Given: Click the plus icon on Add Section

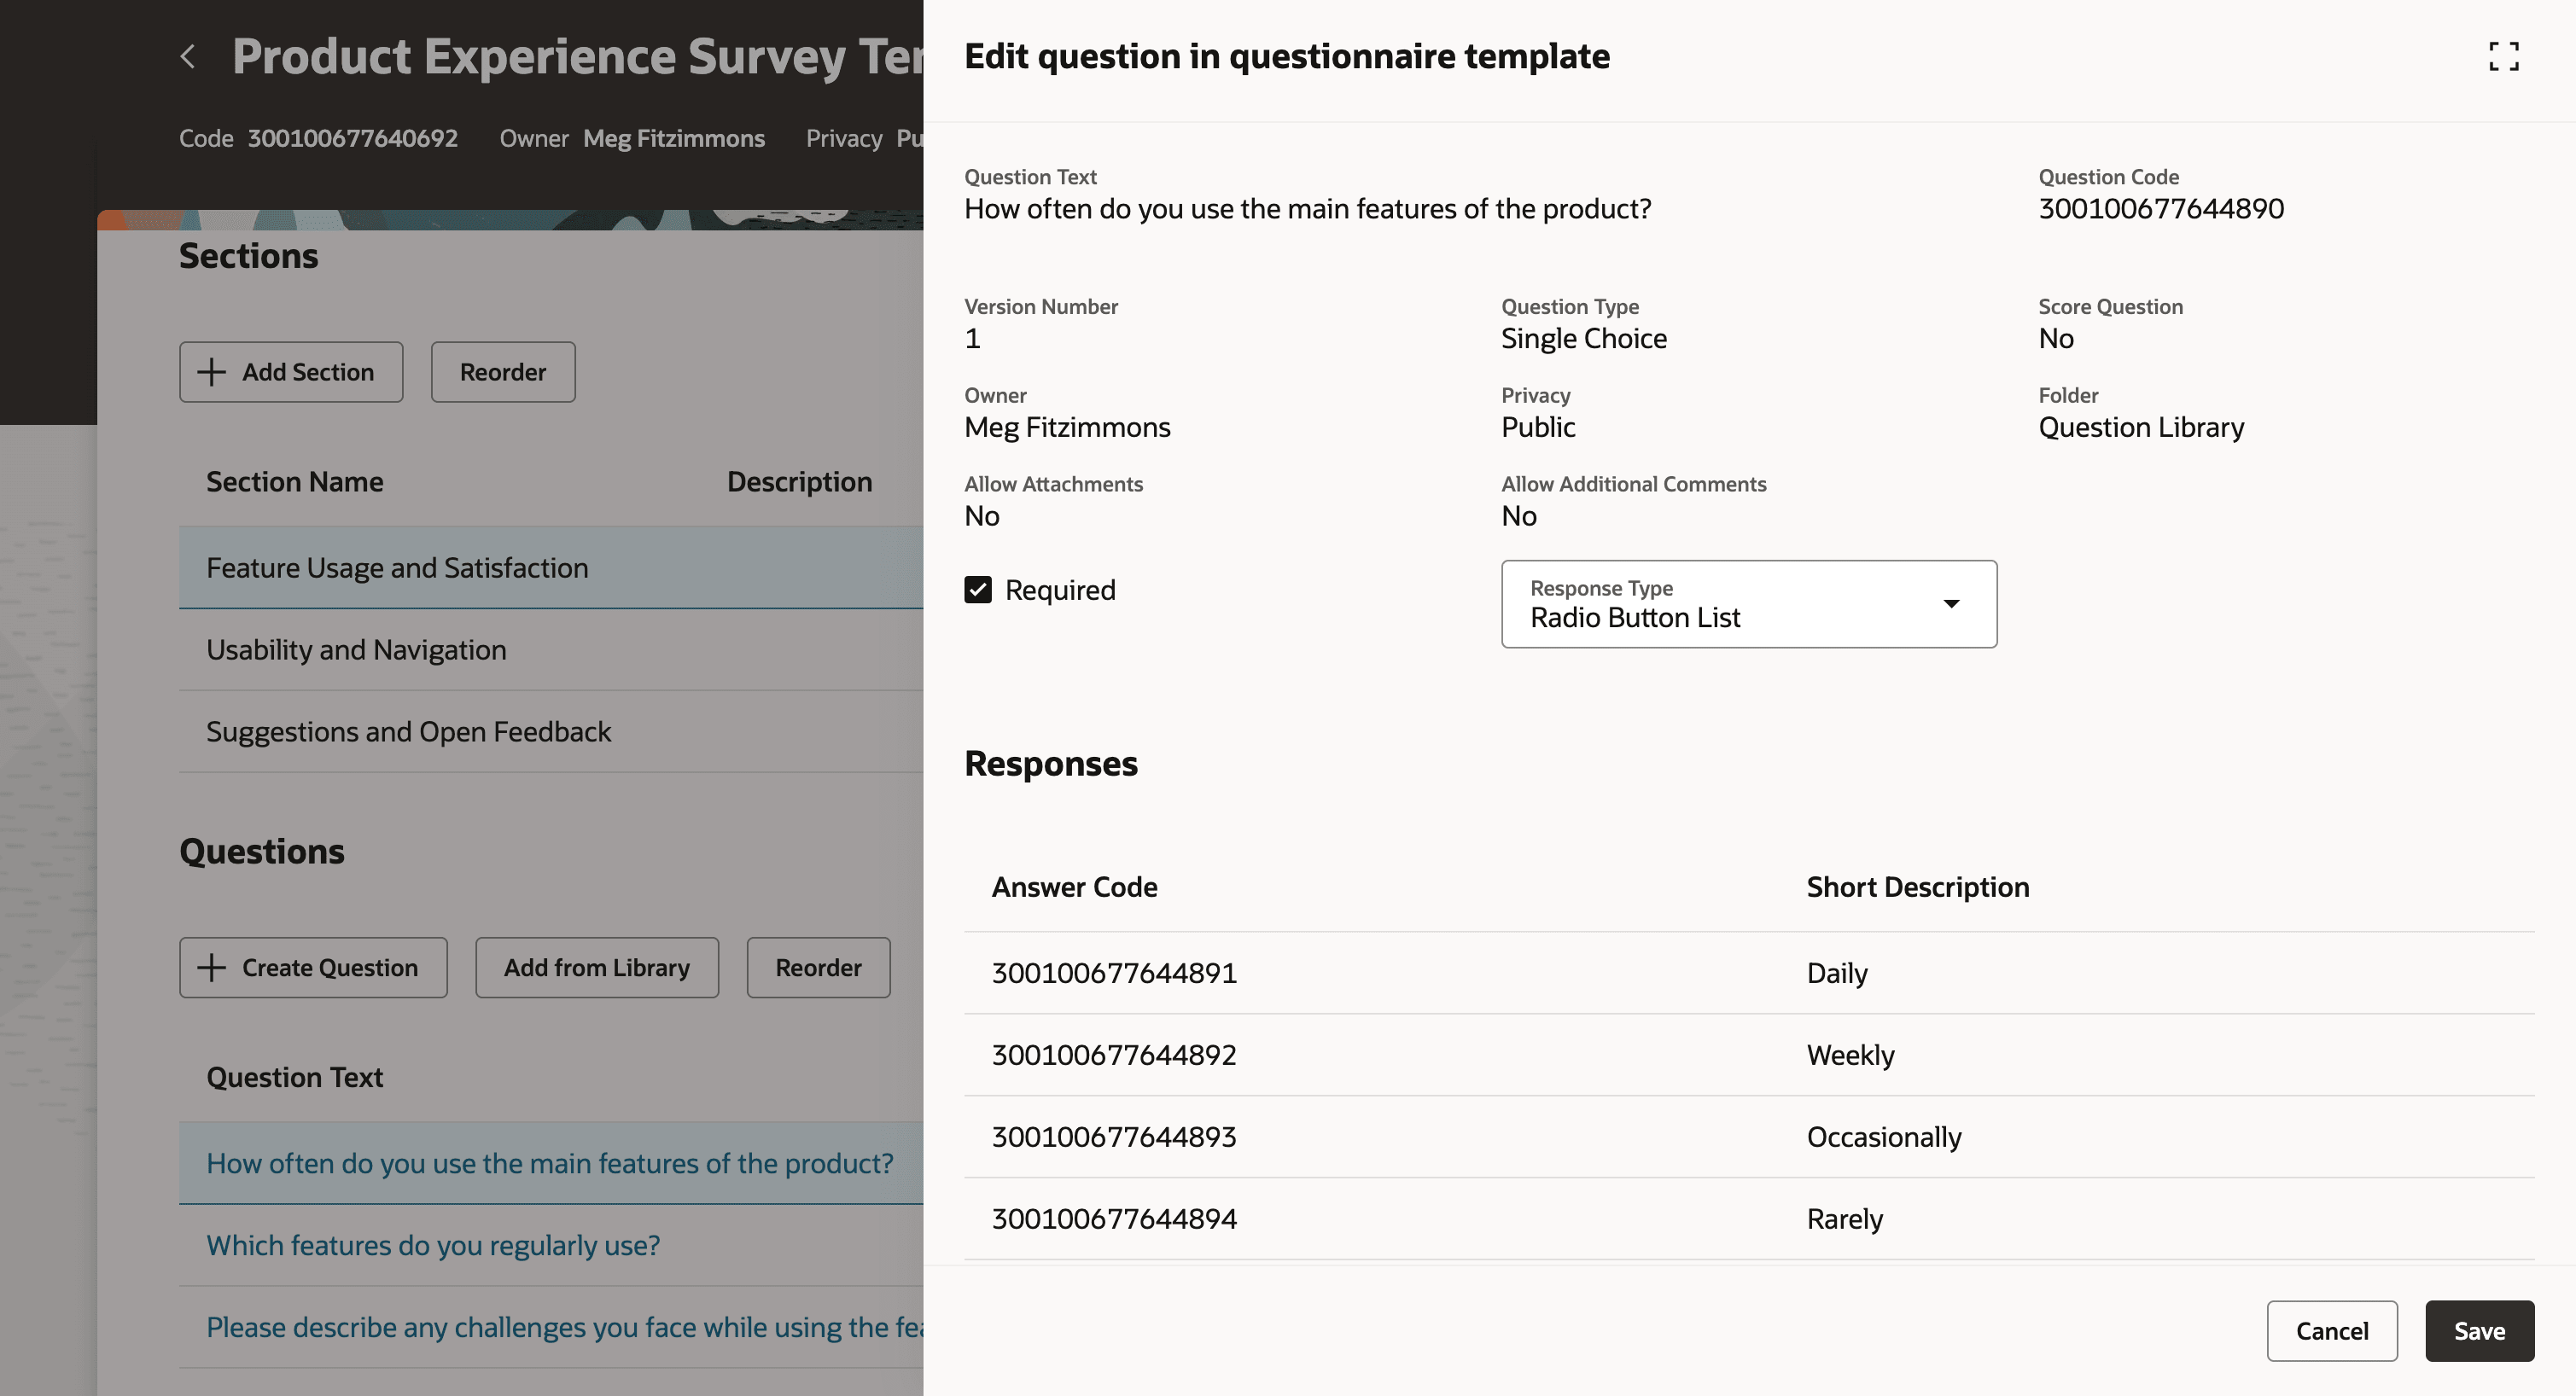Looking at the screenshot, I should click(211, 371).
